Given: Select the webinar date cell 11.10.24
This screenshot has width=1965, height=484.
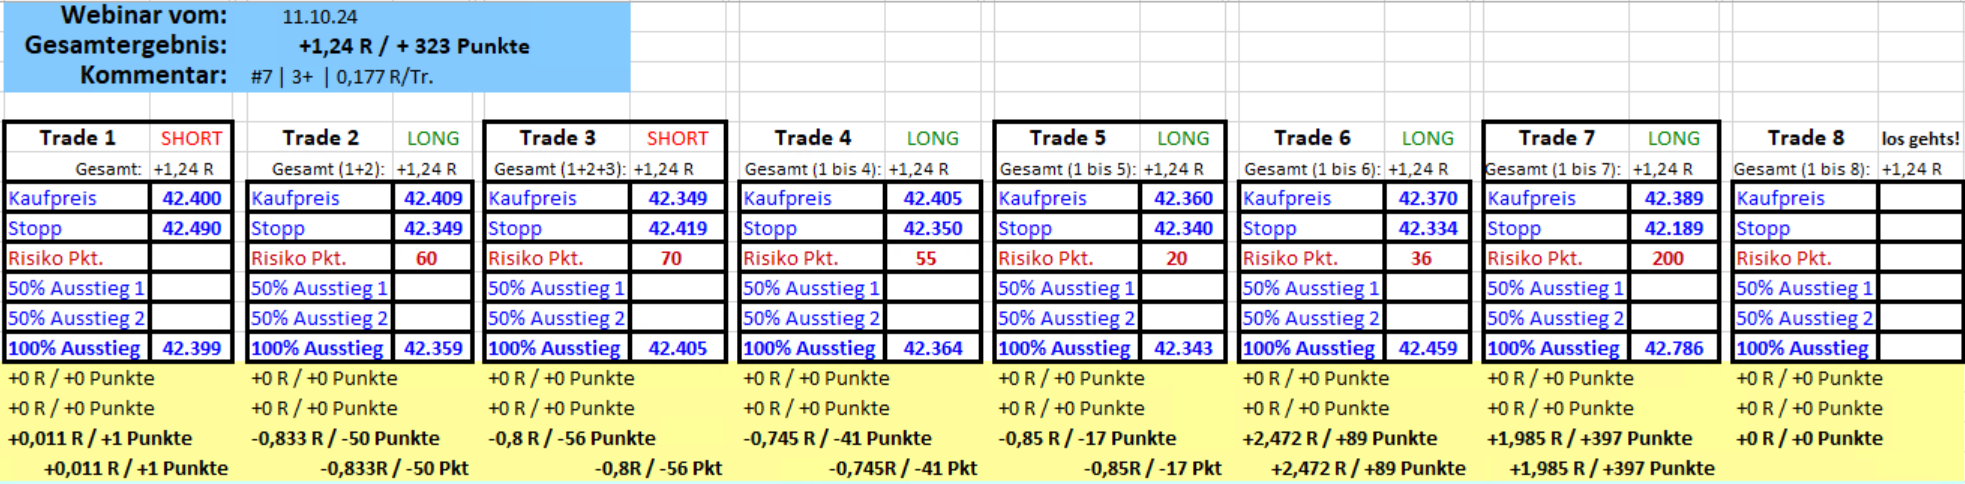Looking at the screenshot, I should (x=320, y=17).
